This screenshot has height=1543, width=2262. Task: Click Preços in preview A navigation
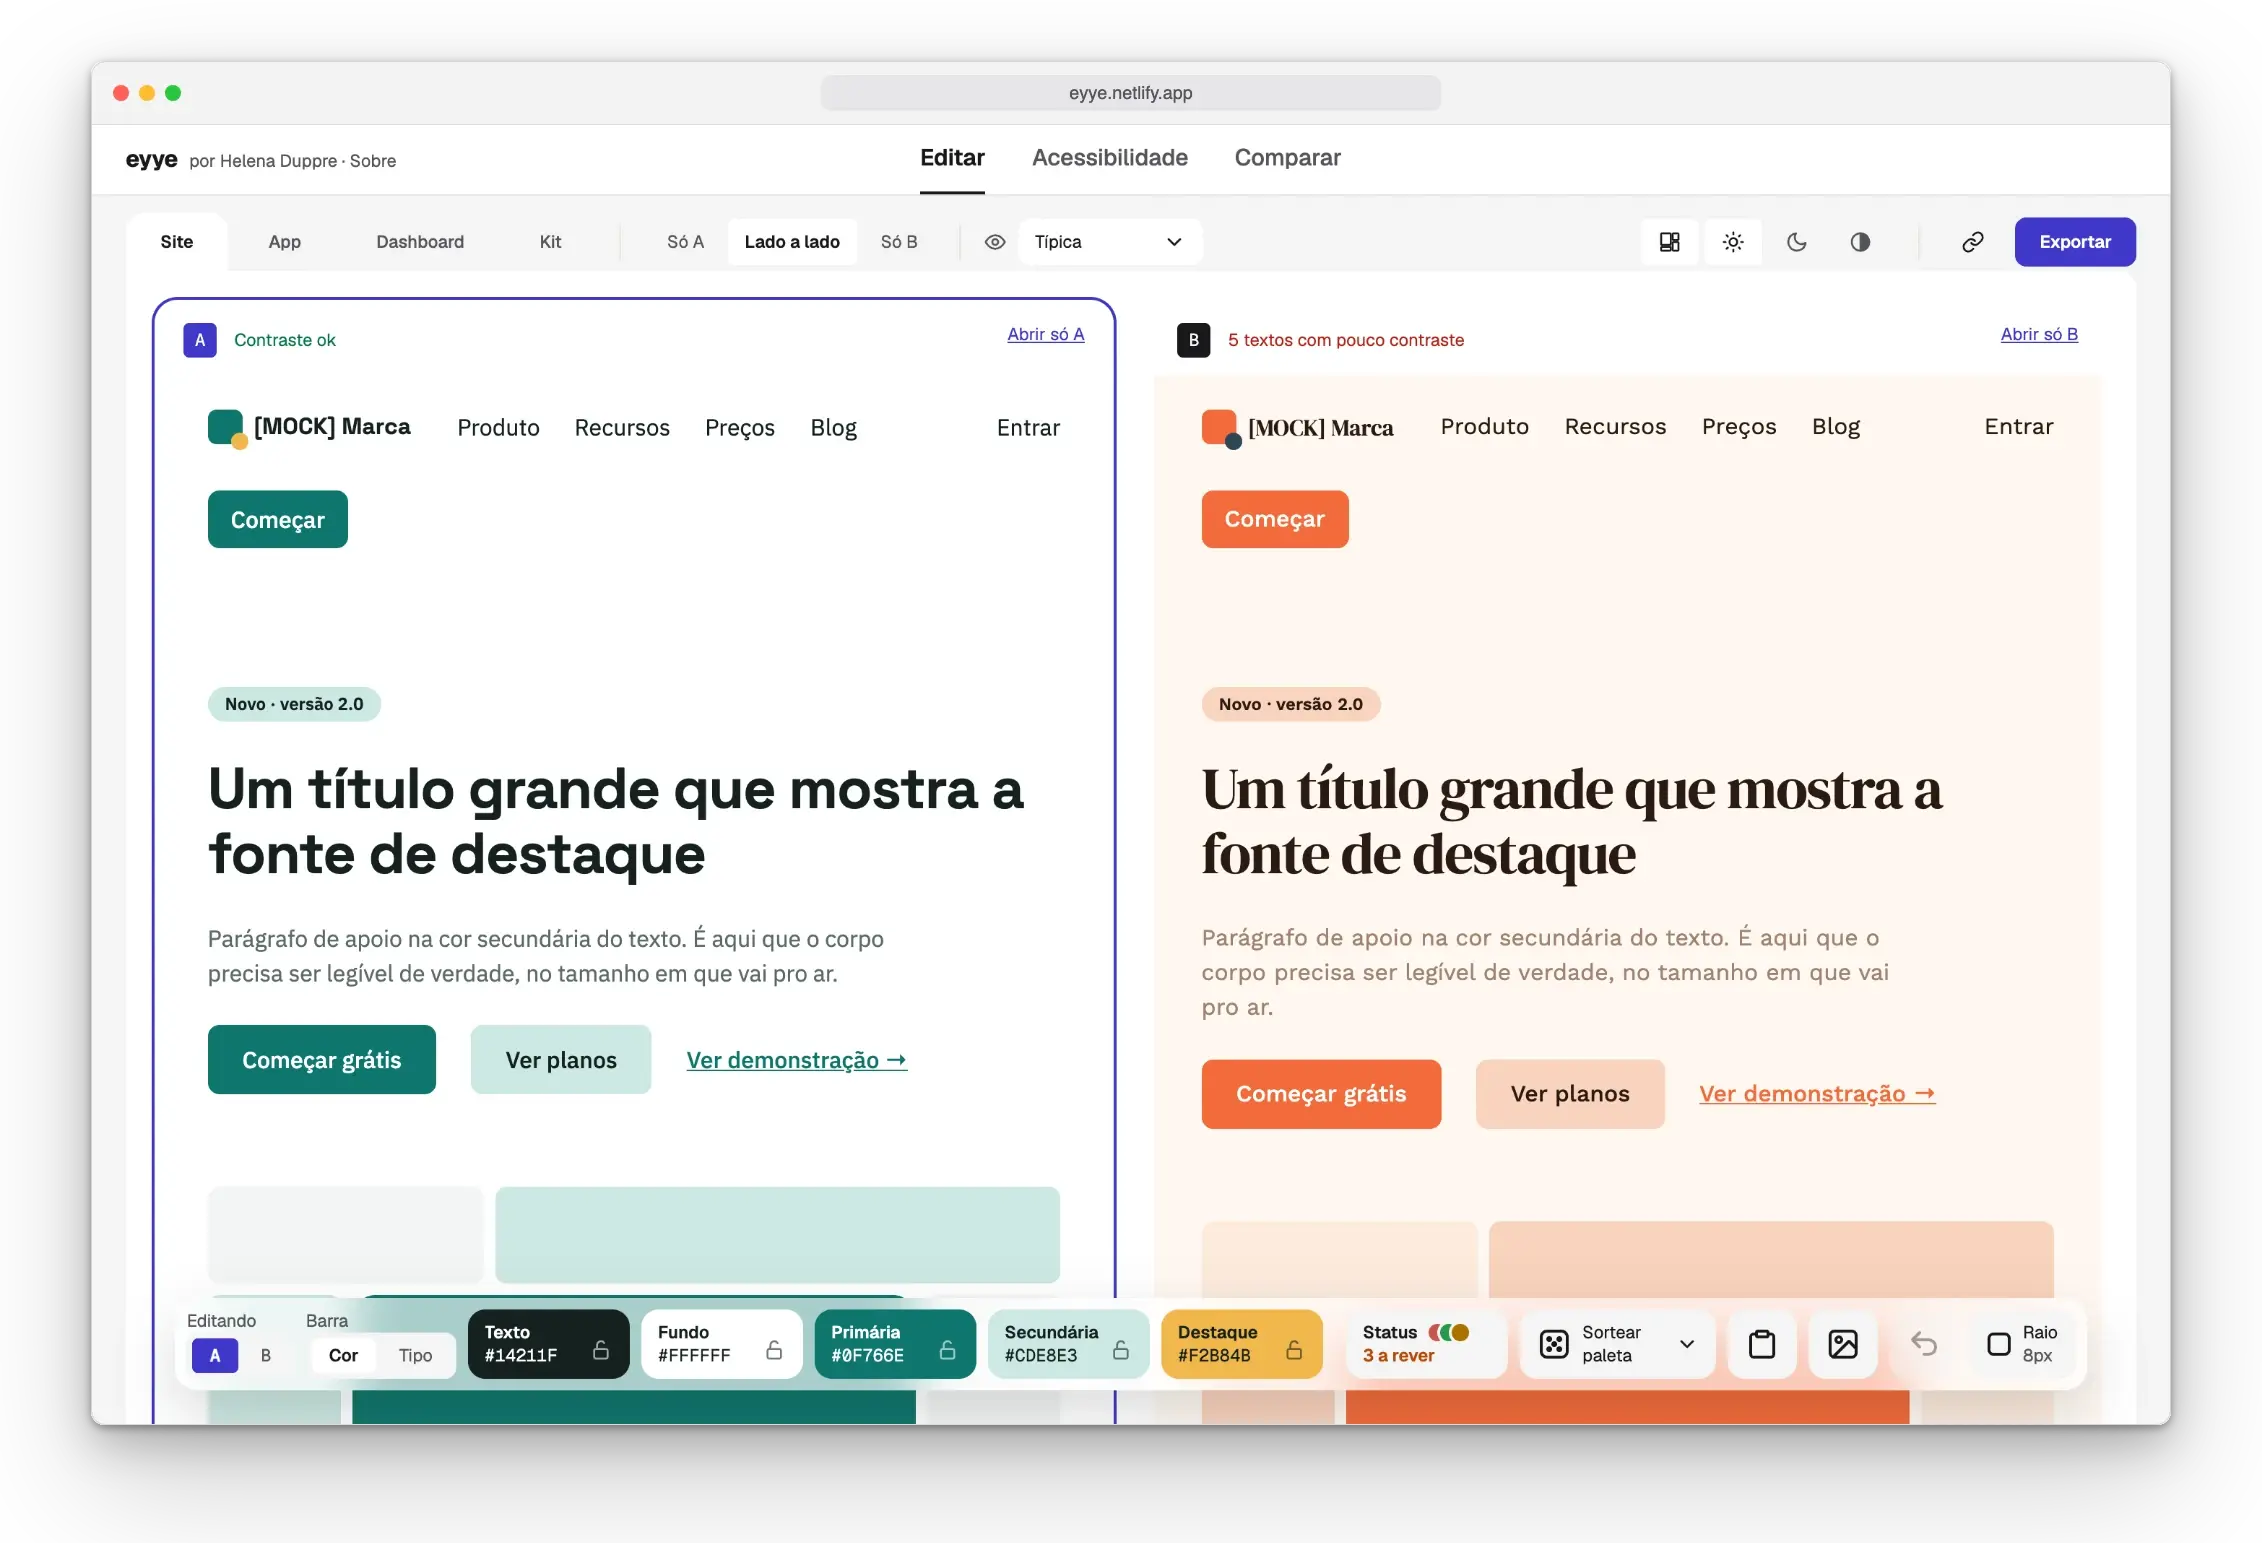pos(740,428)
